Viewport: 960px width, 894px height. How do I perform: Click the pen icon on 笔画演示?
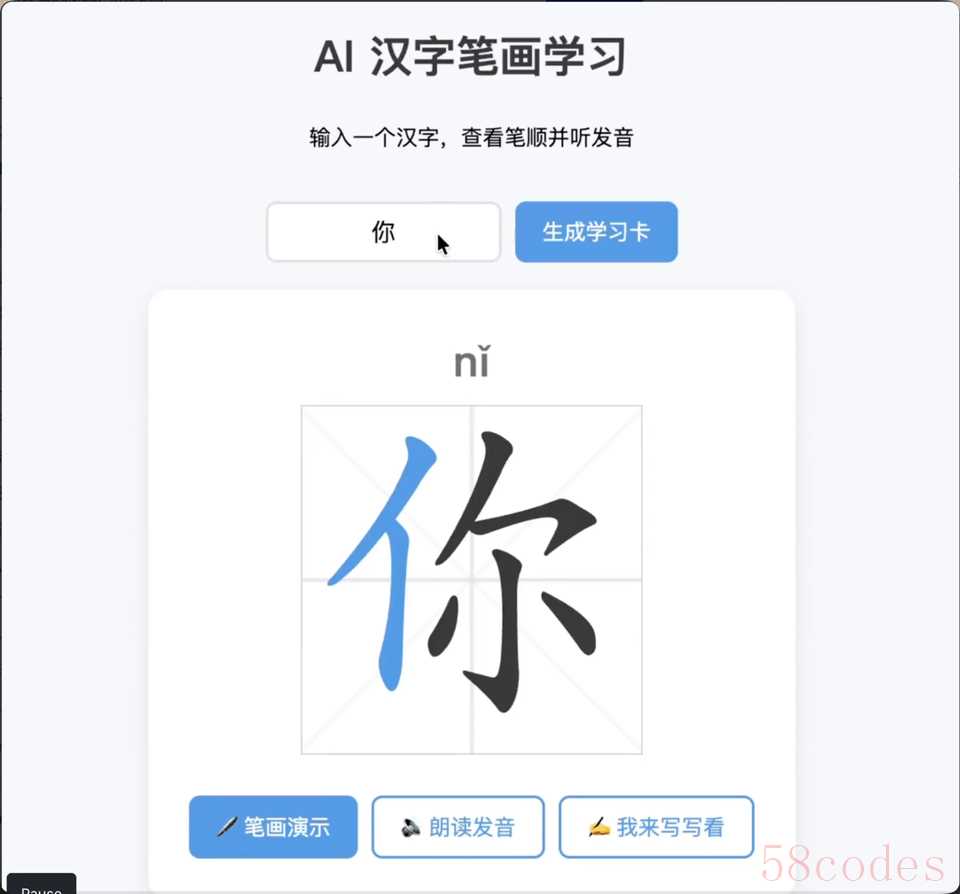click(x=227, y=827)
